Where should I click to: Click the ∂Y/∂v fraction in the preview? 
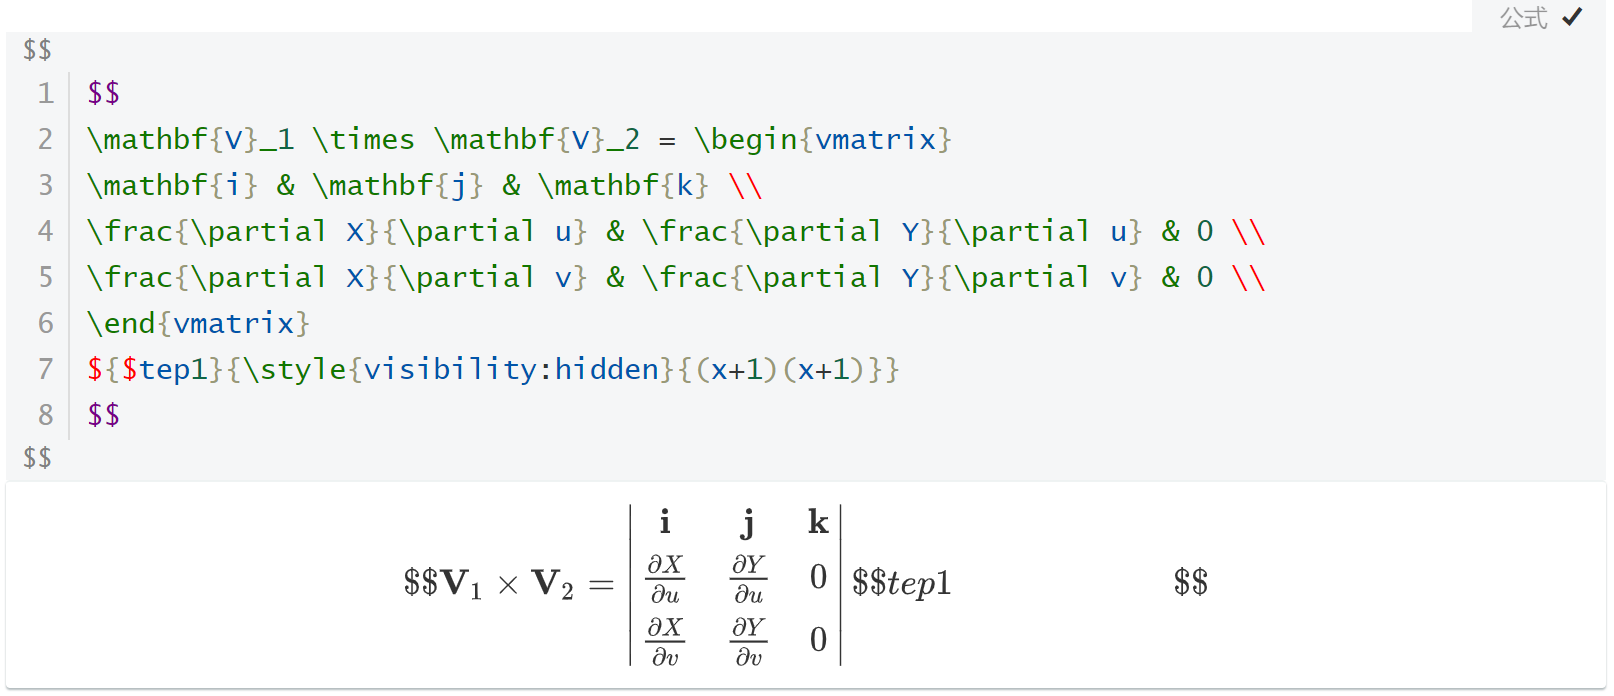click(749, 641)
